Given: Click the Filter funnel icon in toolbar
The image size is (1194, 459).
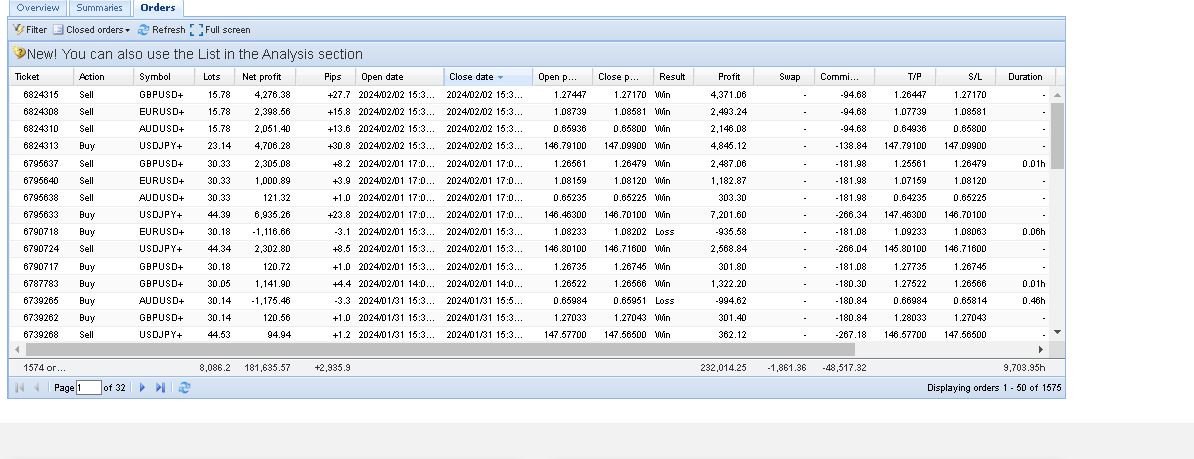Looking at the screenshot, I should point(19,30).
